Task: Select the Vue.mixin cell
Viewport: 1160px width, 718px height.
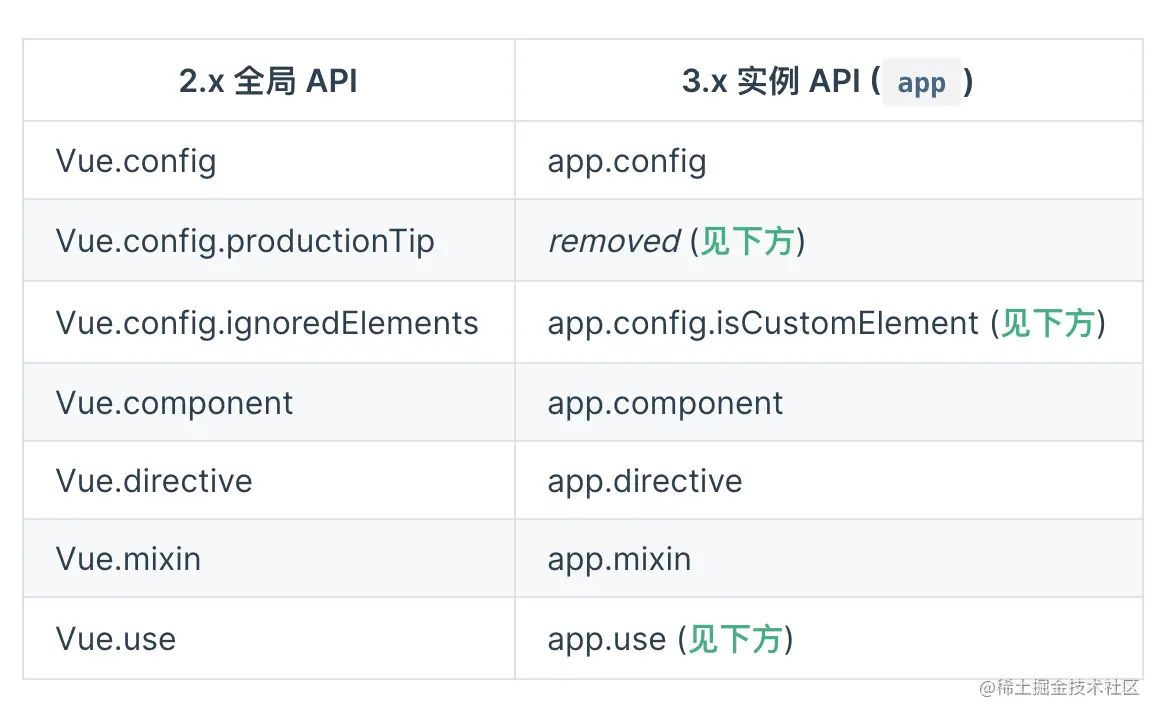Action: click(x=128, y=559)
